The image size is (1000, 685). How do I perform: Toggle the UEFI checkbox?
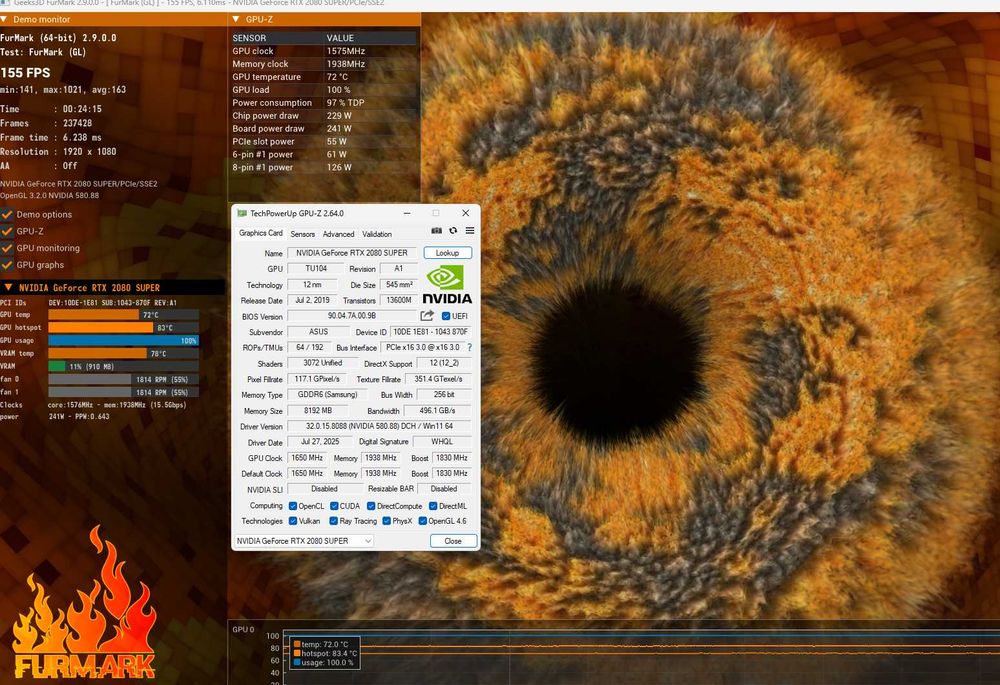(x=446, y=316)
